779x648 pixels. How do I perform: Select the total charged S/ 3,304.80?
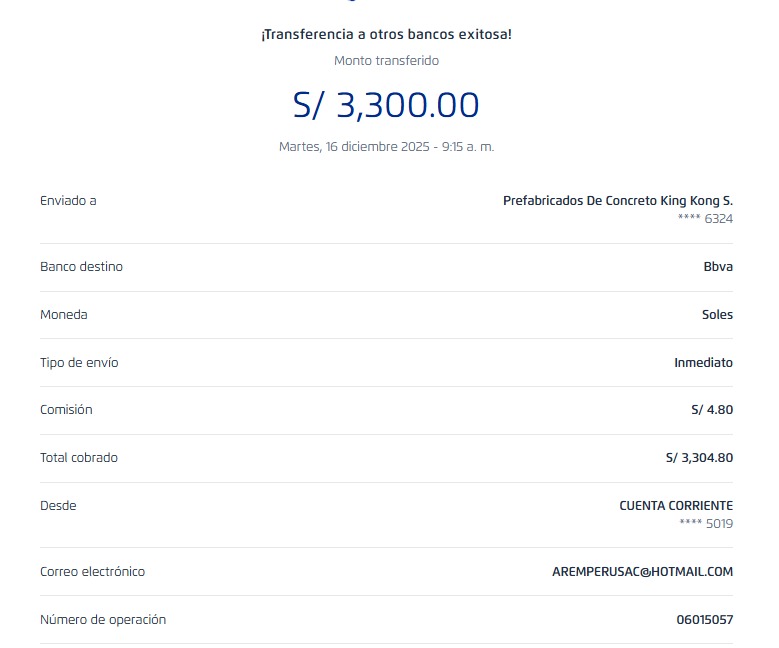(x=699, y=458)
